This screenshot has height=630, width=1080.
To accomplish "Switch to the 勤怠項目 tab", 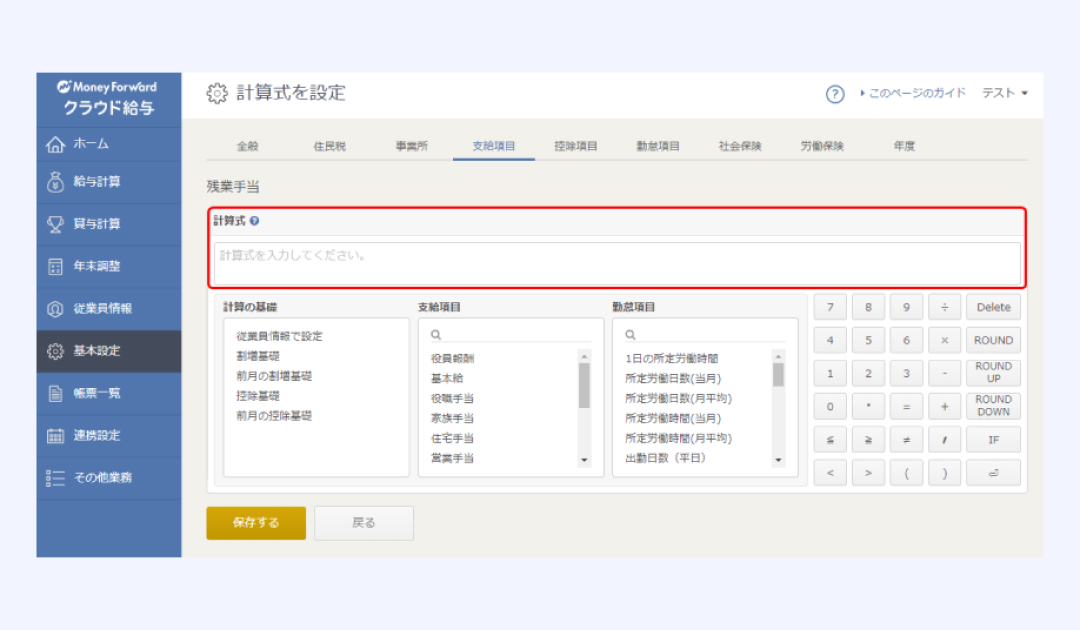I will click(658, 146).
